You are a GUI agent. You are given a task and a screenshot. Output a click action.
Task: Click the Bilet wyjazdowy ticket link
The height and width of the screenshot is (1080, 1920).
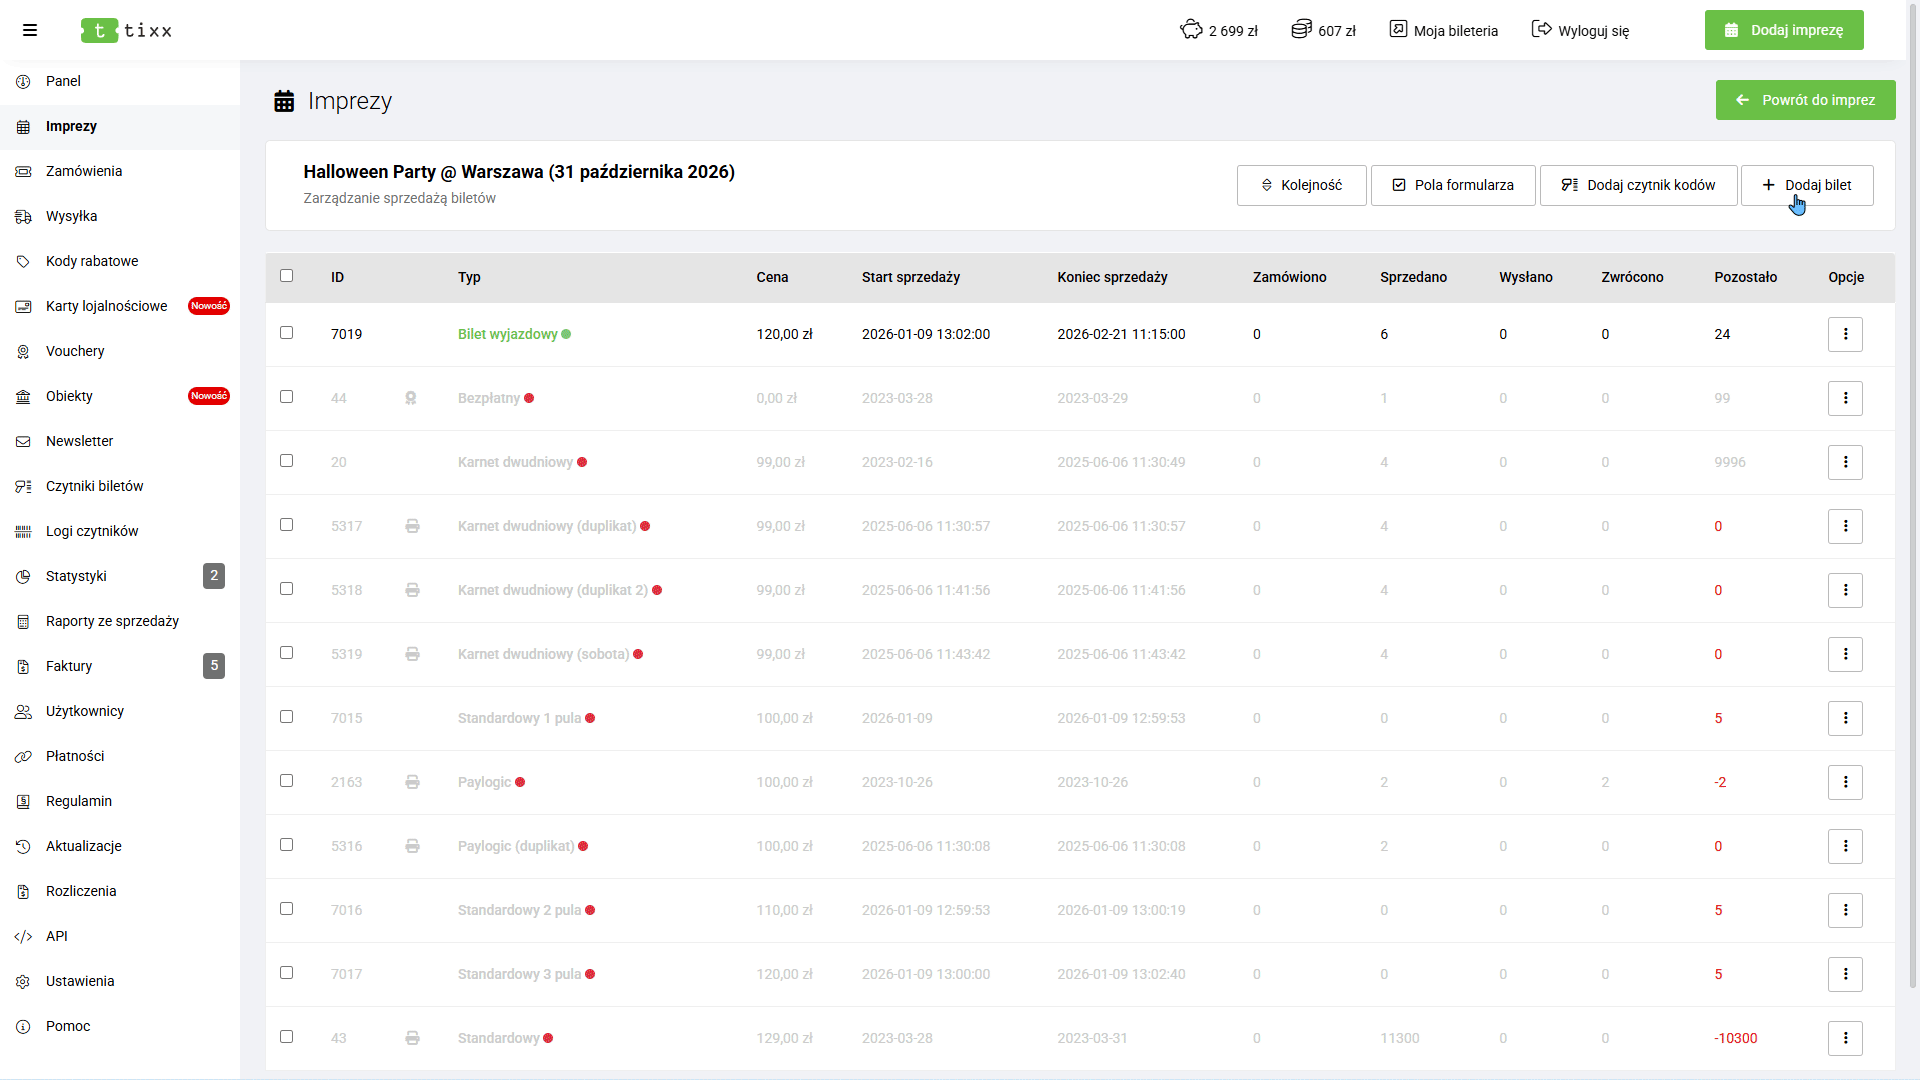coord(507,334)
